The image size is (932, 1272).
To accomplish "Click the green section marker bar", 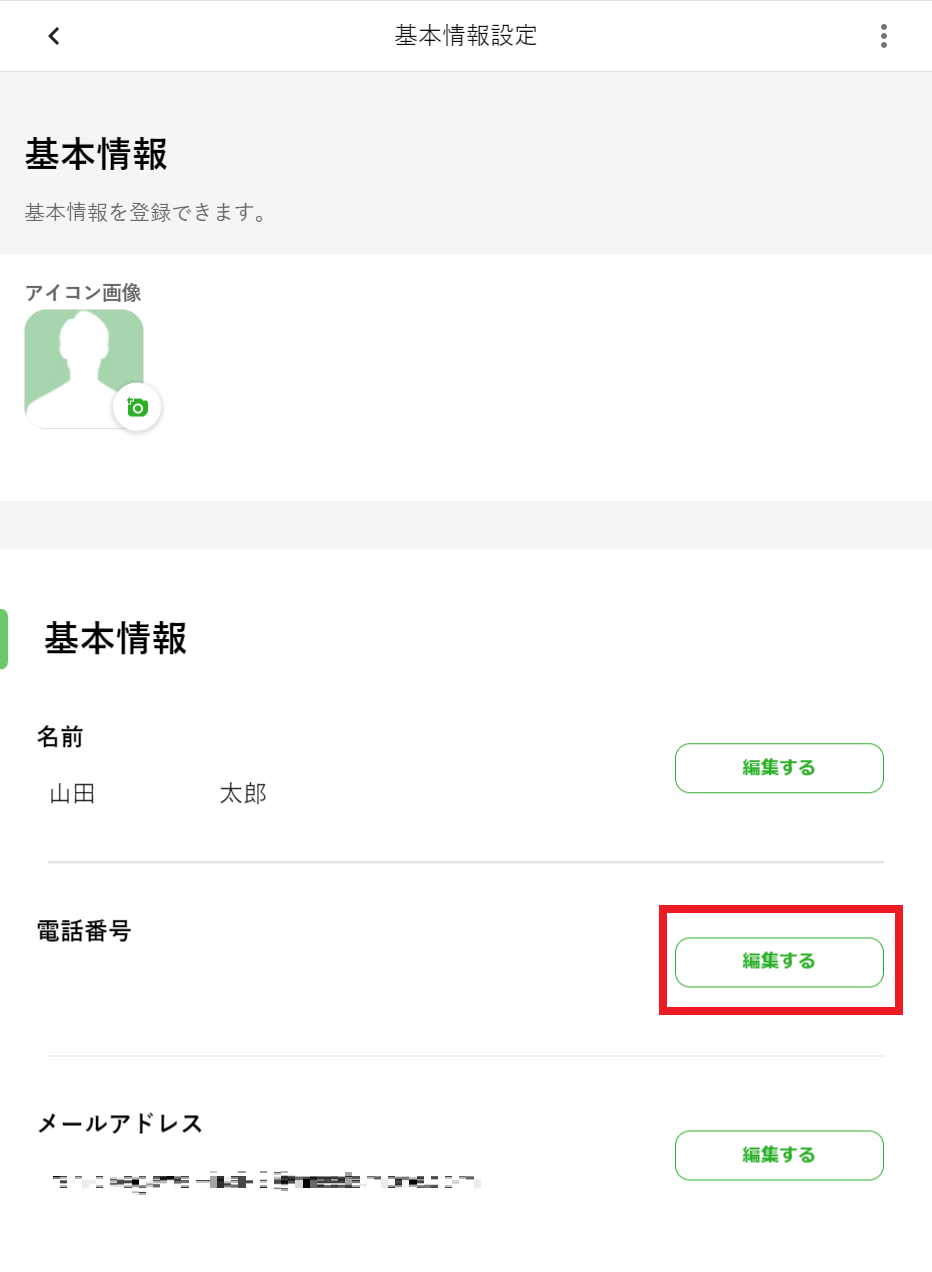I will pyautogui.click(x=4, y=639).
